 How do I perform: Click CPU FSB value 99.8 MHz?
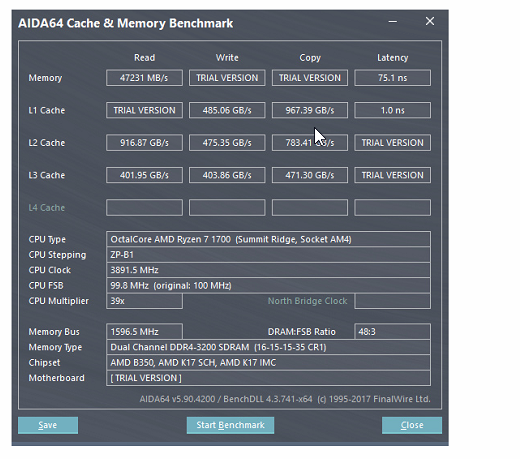[268, 286]
